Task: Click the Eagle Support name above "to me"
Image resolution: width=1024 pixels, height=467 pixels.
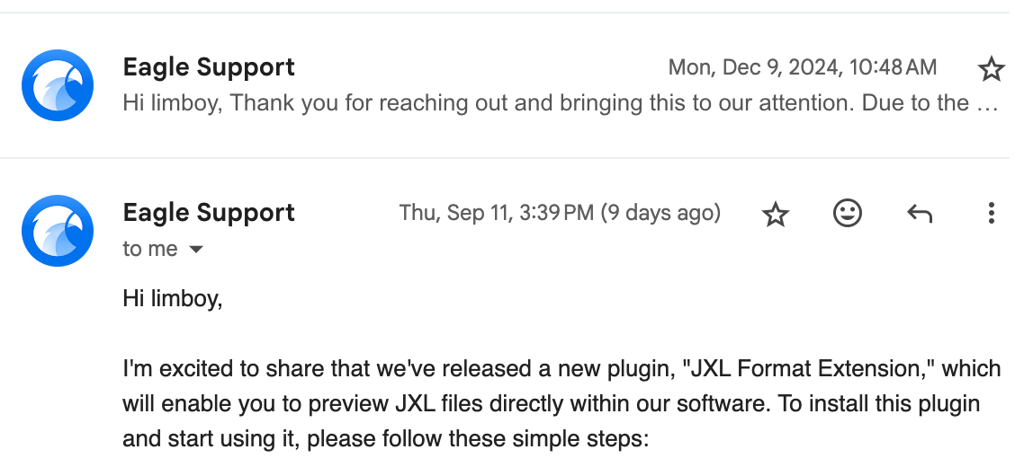Action: (208, 212)
